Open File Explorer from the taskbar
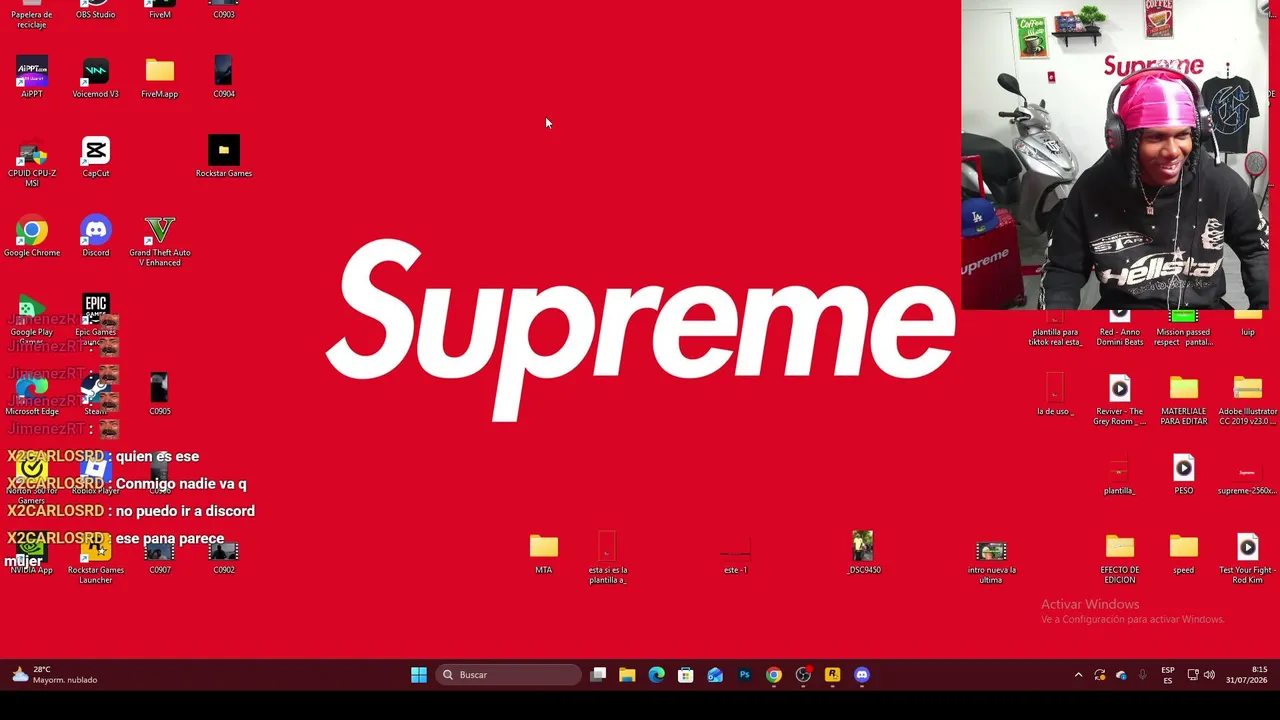This screenshot has height=720, width=1280. (x=627, y=675)
